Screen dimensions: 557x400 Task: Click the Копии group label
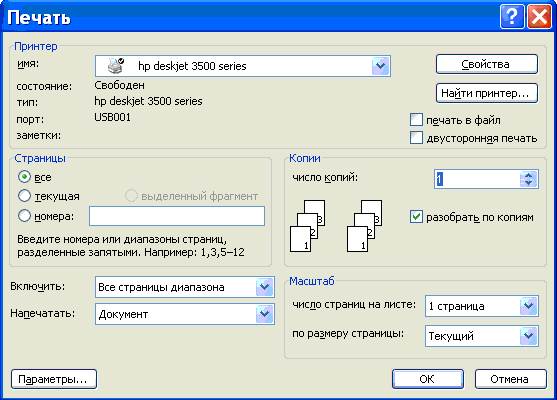[x=305, y=158]
